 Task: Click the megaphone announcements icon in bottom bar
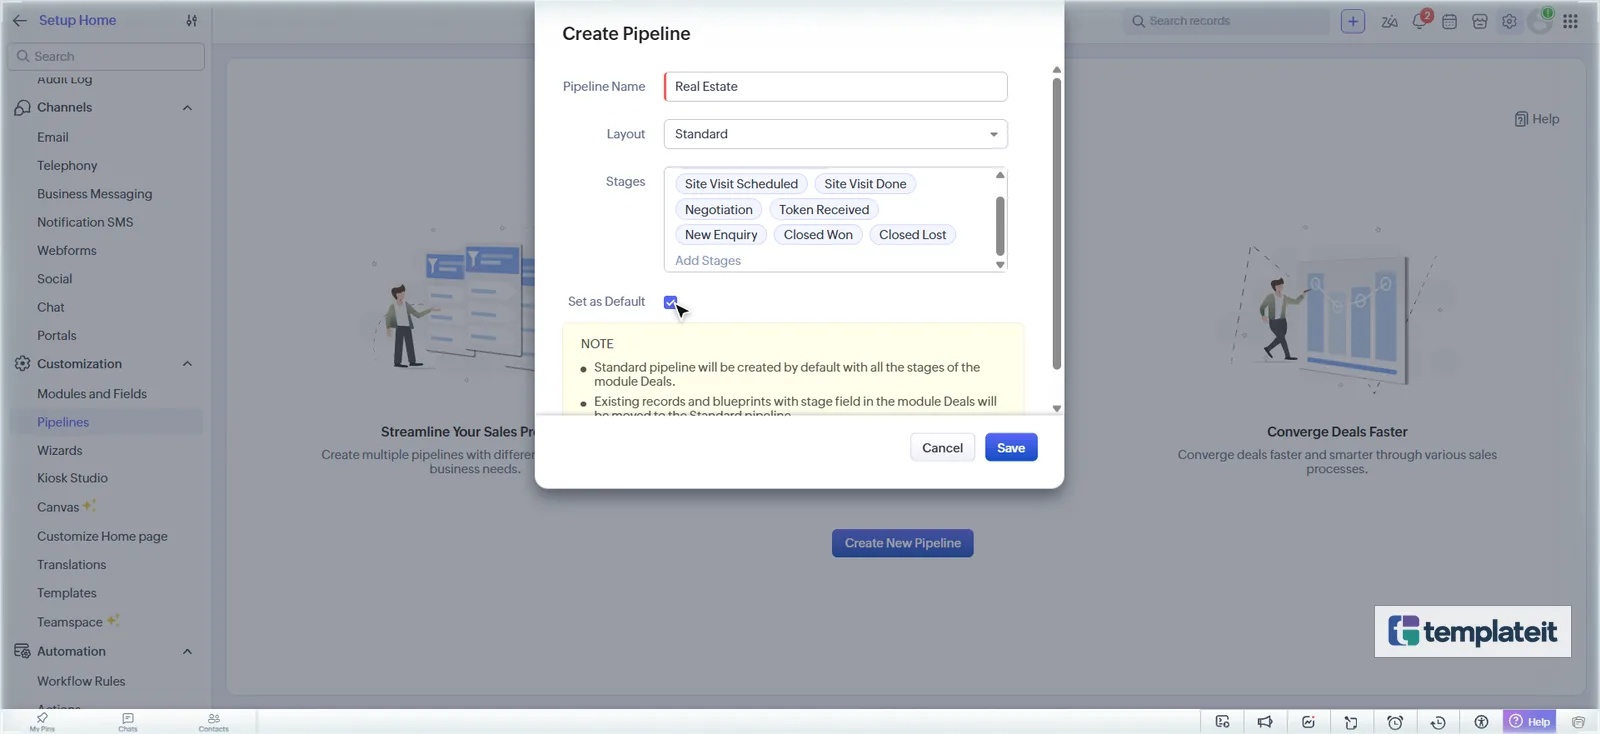(1265, 722)
